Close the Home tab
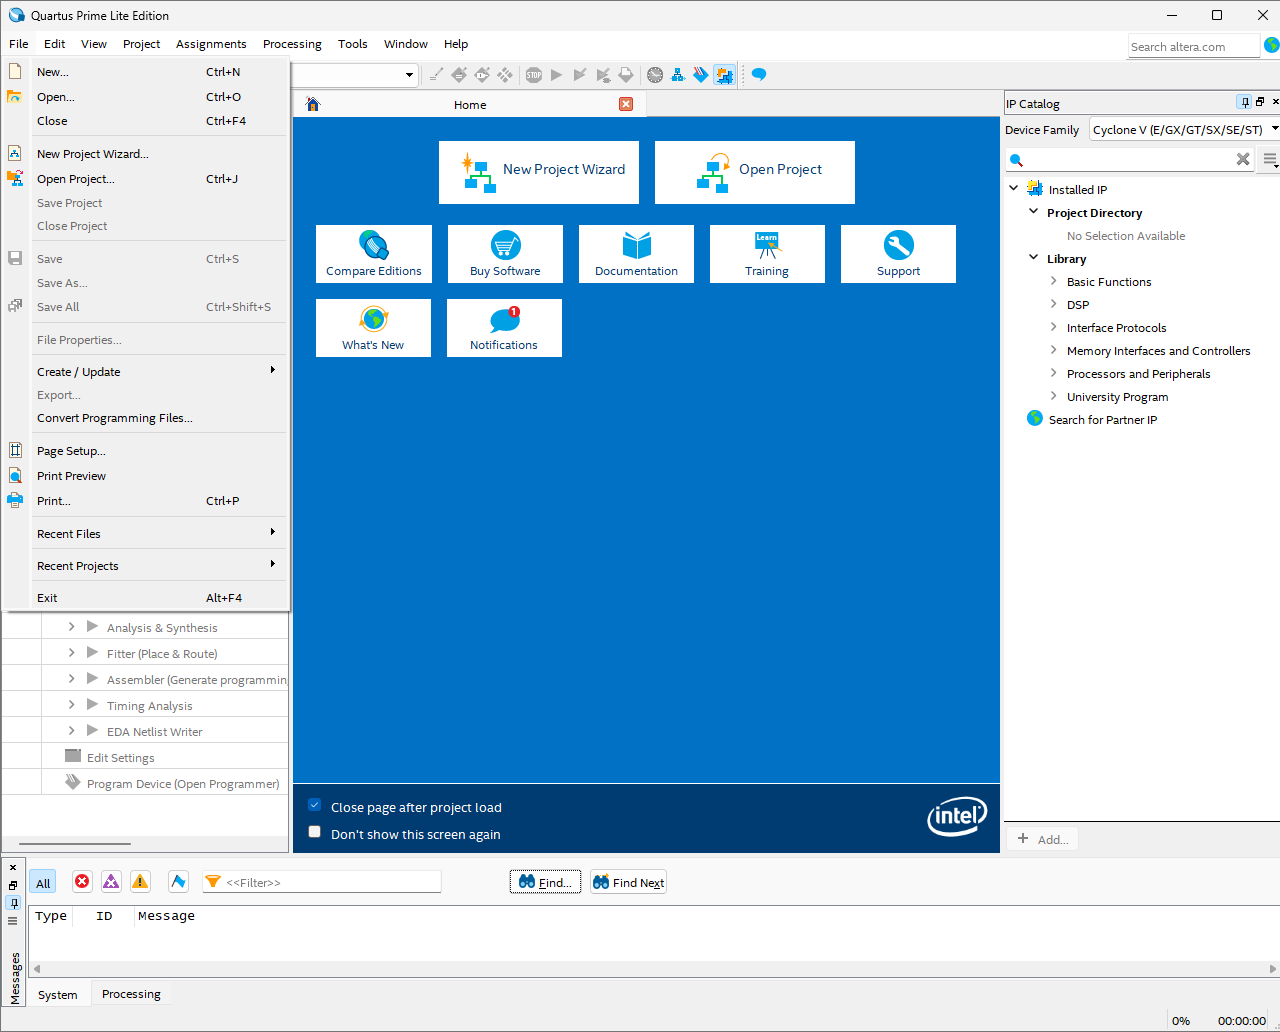Image resolution: width=1280 pixels, height=1032 pixels. 626,104
